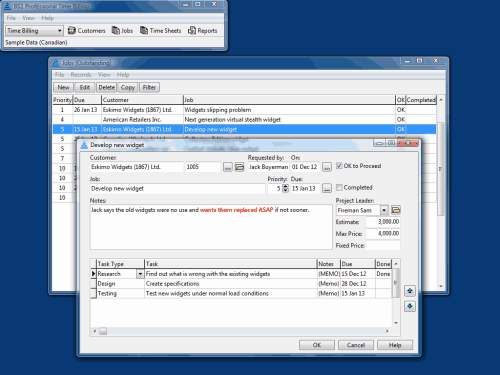500x375 pixels.
Task: Check the Completed checkbox
Action: pyautogui.click(x=339, y=187)
